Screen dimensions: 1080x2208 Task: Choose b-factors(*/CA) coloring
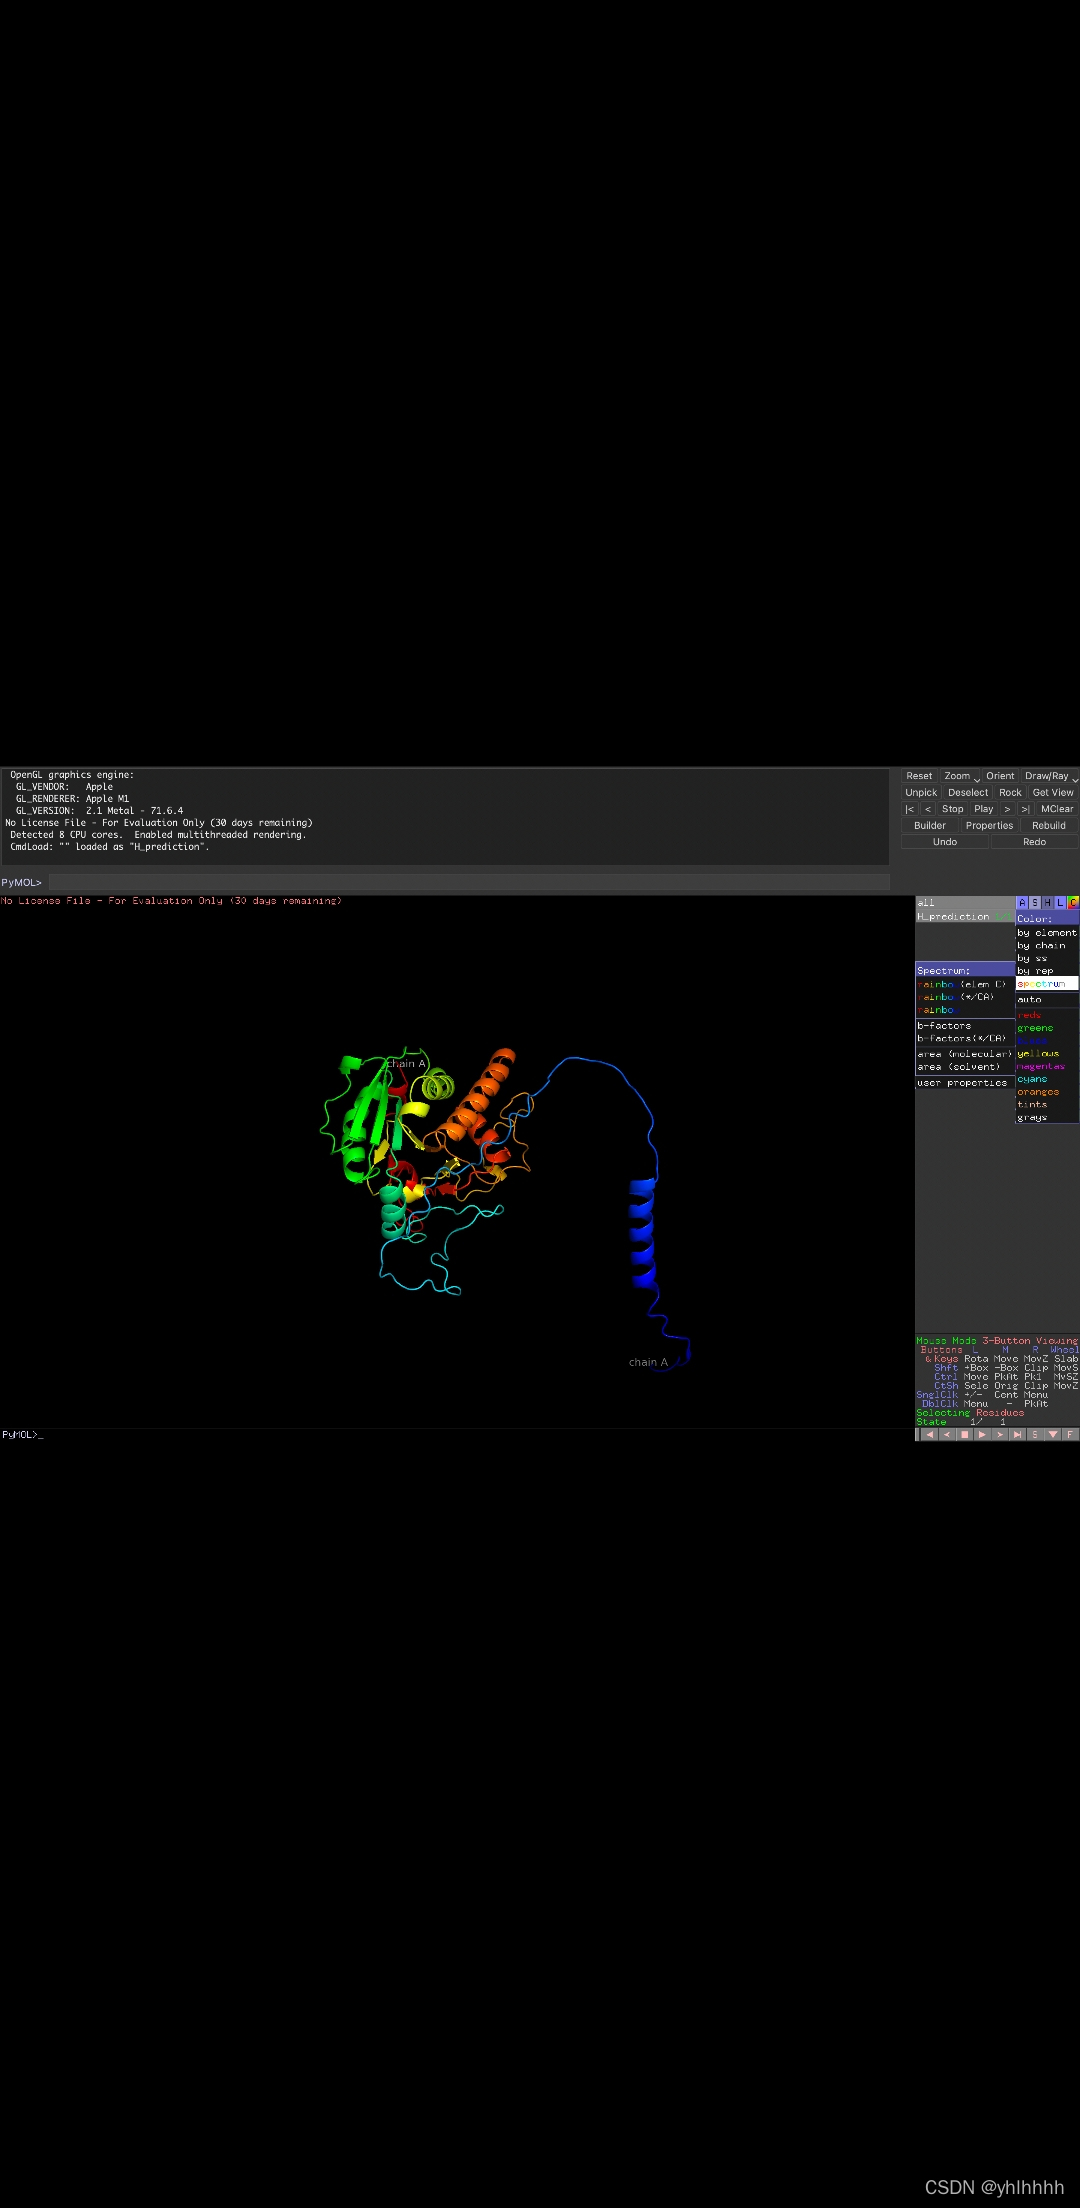(x=965, y=1038)
